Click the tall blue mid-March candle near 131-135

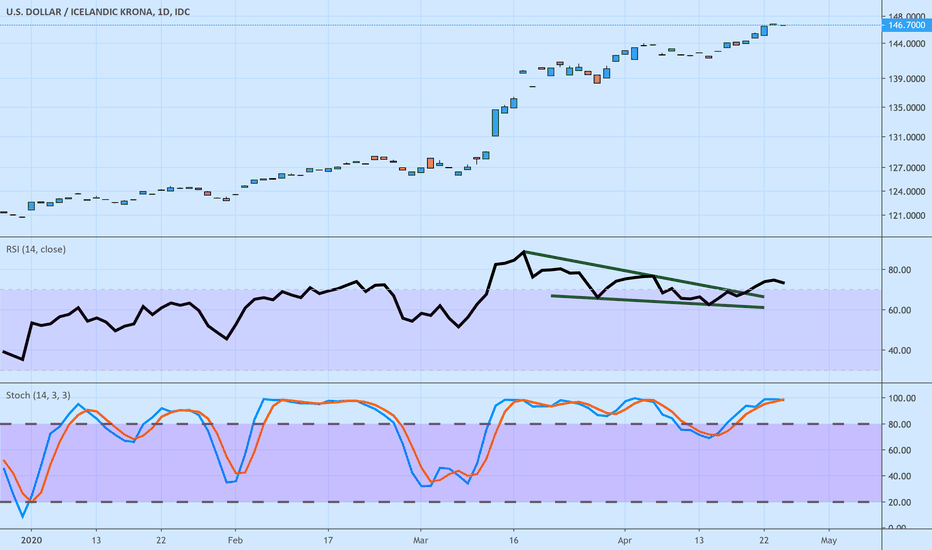click(x=495, y=122)
